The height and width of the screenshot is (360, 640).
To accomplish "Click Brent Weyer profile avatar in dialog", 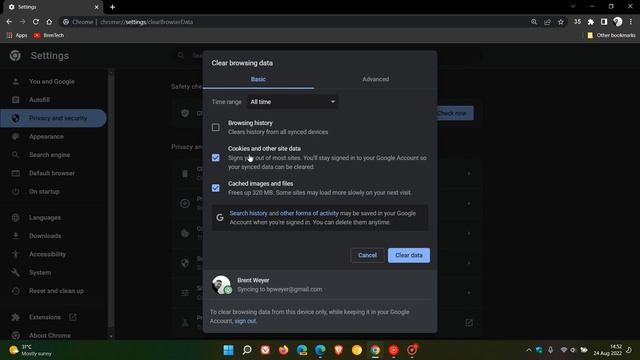I will click(x=222, y=284).
